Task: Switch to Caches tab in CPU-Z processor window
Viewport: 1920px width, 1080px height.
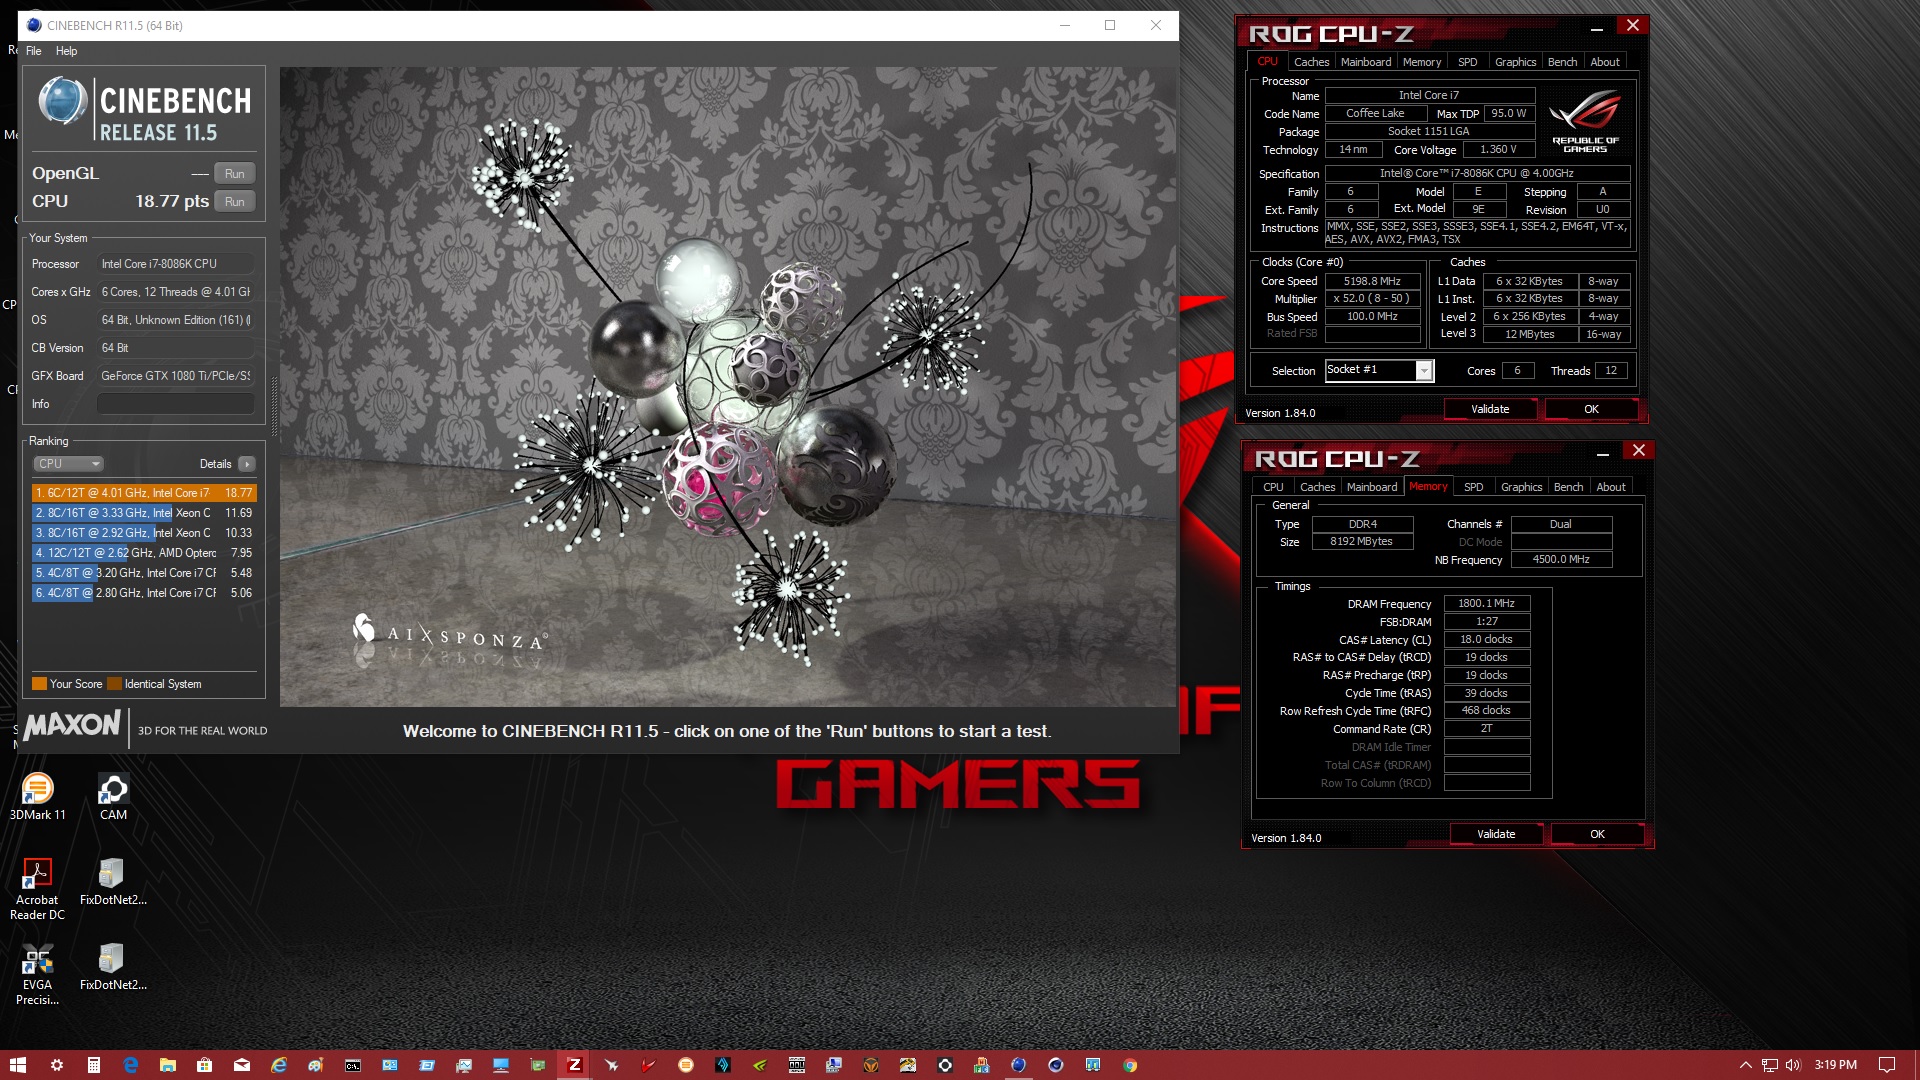Action: point(1311,62)
